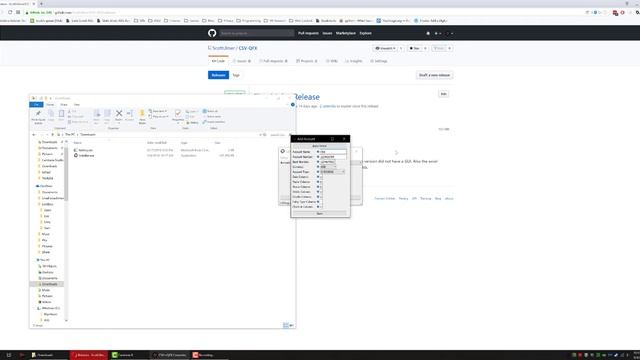Viewport: 640px width, 360px height.
Task: Open the Account Type dropdown in Add Account
Action: pos(333,172)
